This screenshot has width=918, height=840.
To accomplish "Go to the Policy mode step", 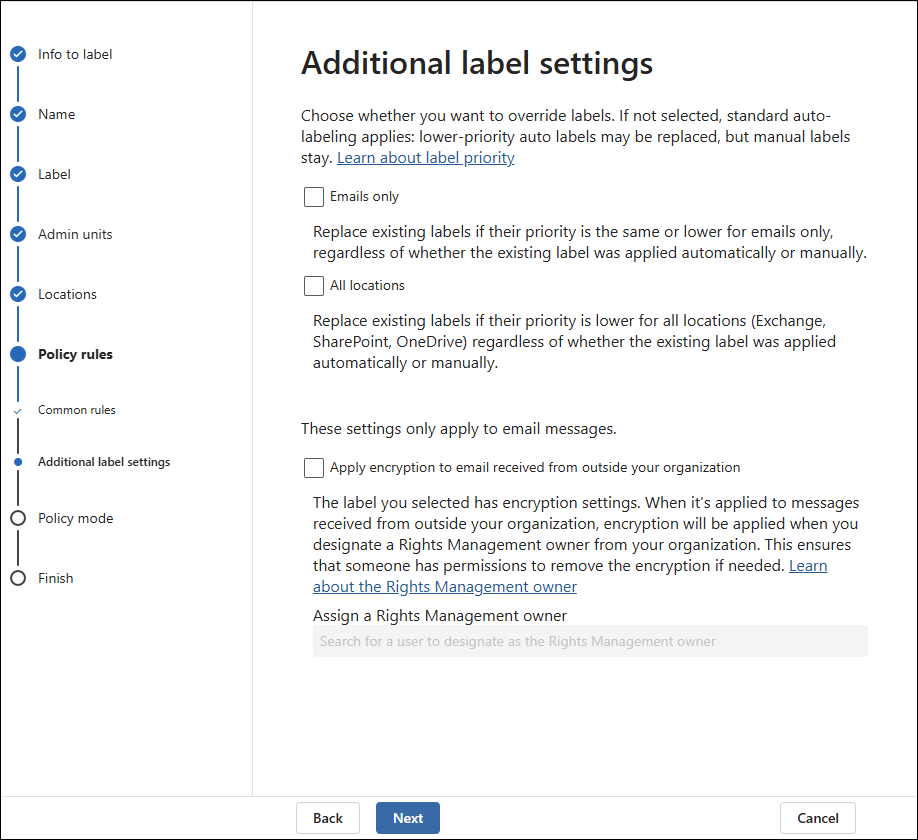I will pyautogui.click(x=76, y=518).
